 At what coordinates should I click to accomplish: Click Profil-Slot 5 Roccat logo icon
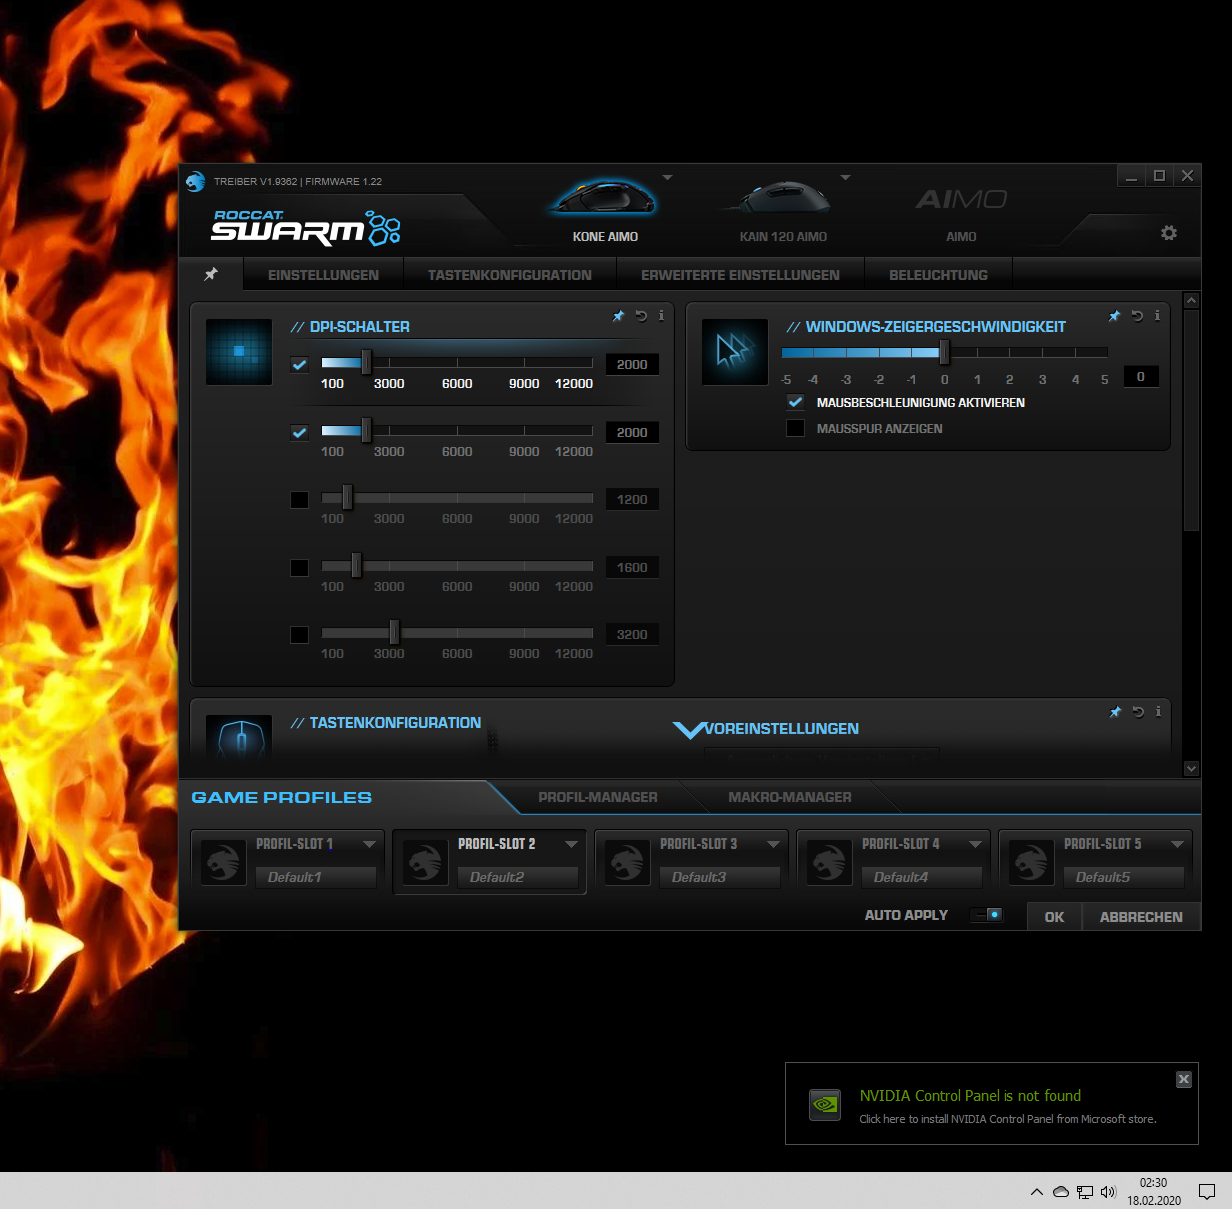[1031, 861]
